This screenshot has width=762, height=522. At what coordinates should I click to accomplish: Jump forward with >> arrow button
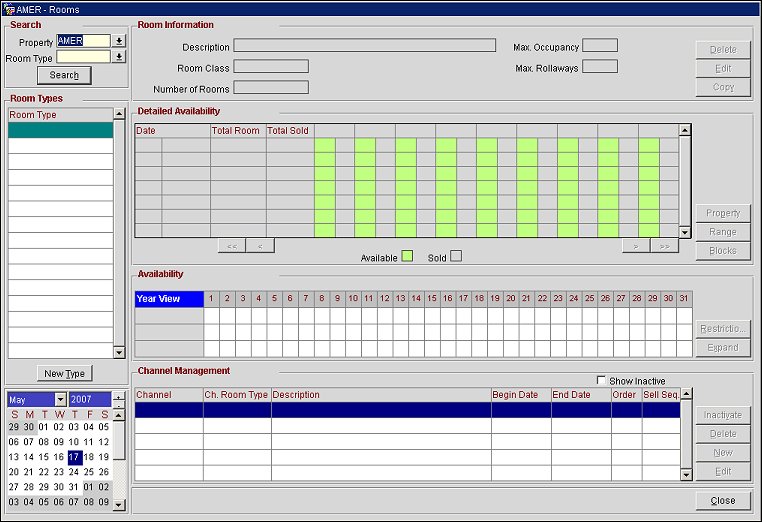pos(664,245)
